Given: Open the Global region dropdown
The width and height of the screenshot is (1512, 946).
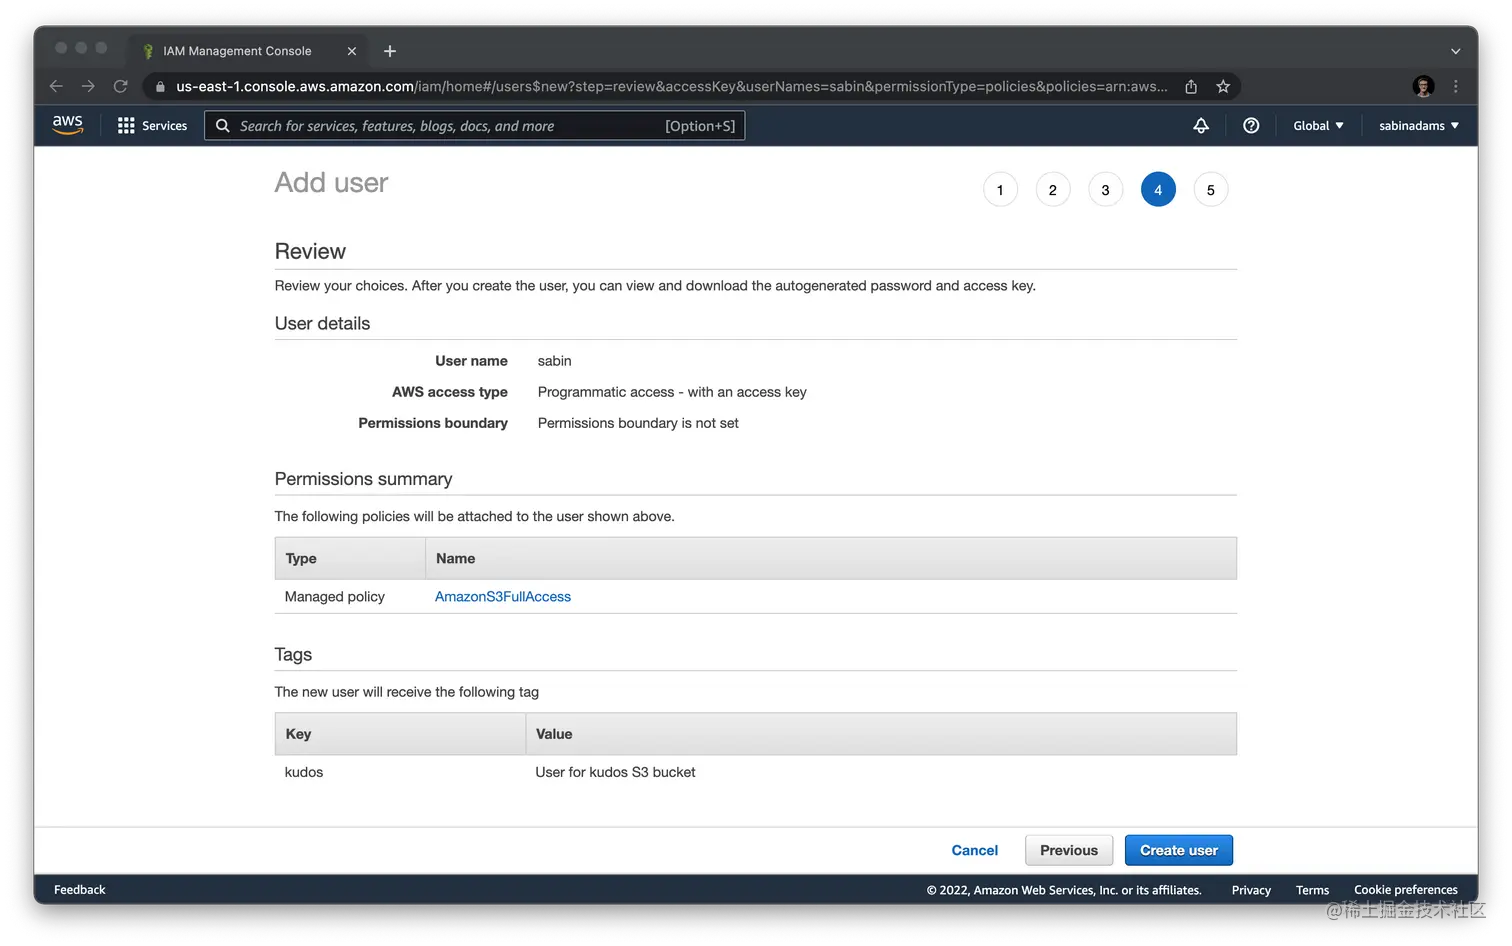Looking at the screenshot, I should click(1317, 125).
